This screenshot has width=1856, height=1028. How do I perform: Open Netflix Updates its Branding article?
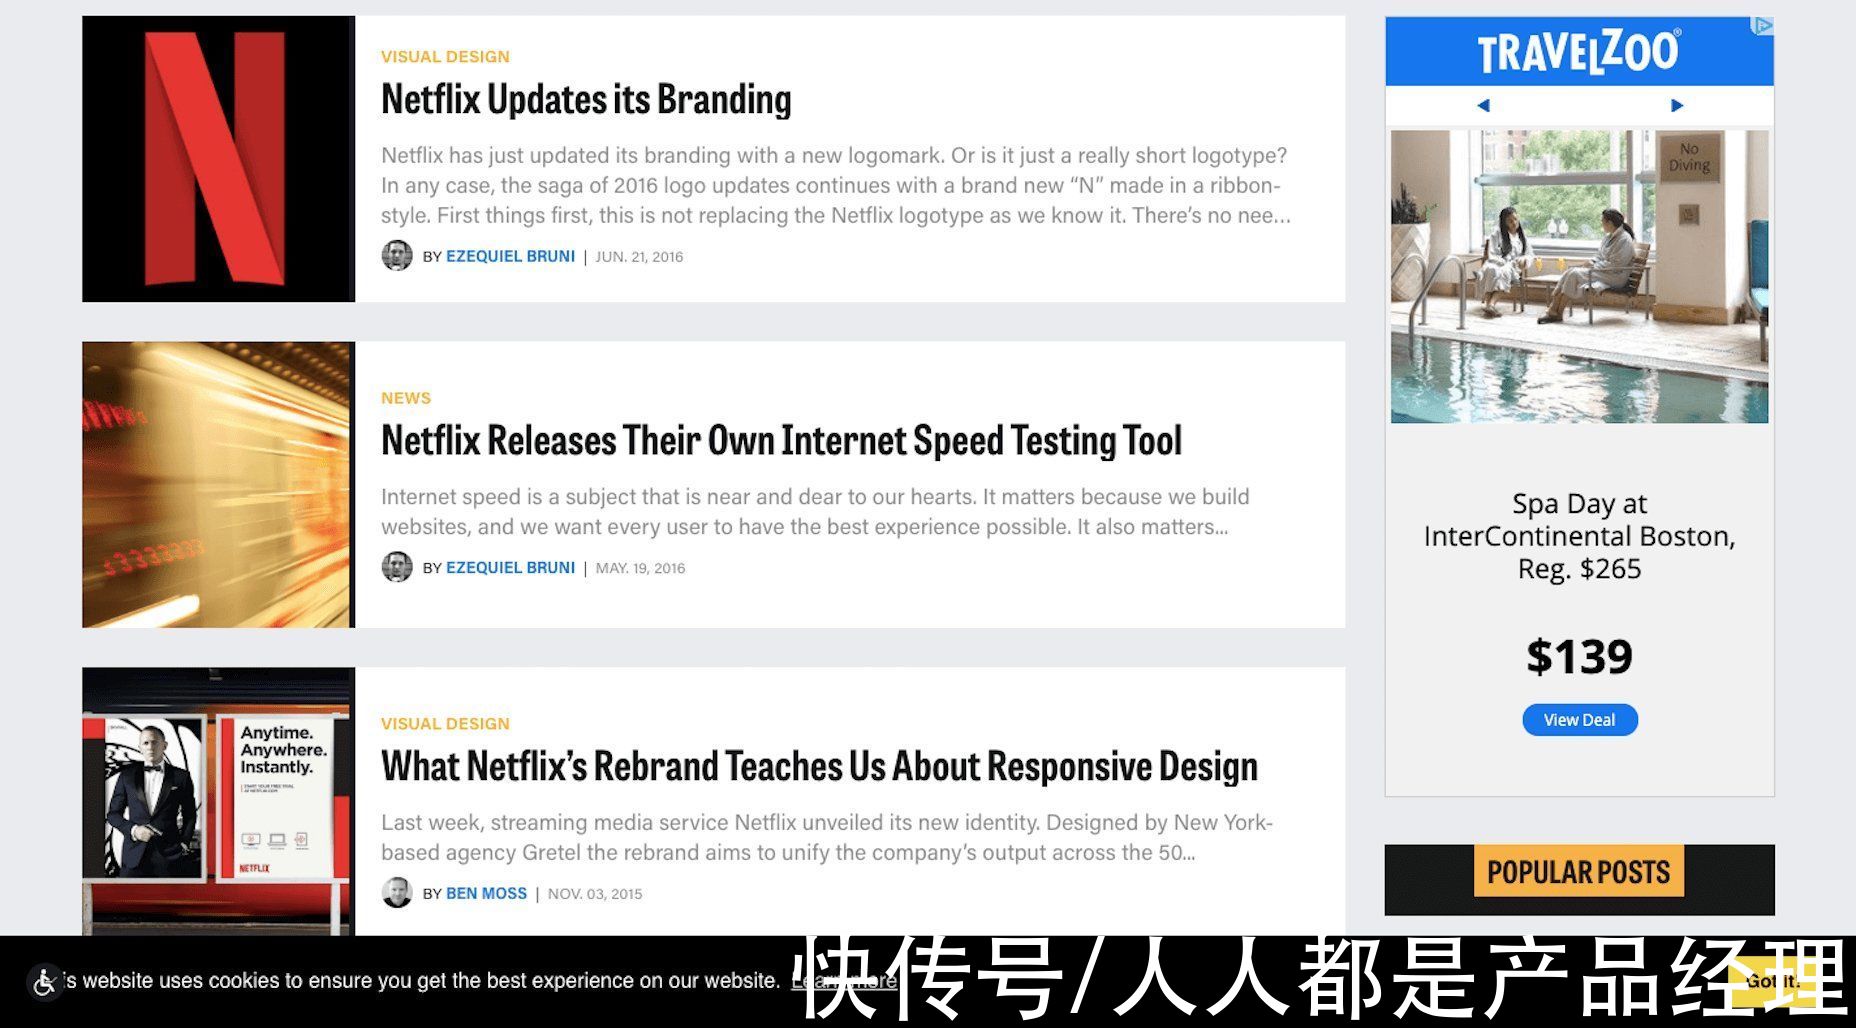[x=586, y=99]
